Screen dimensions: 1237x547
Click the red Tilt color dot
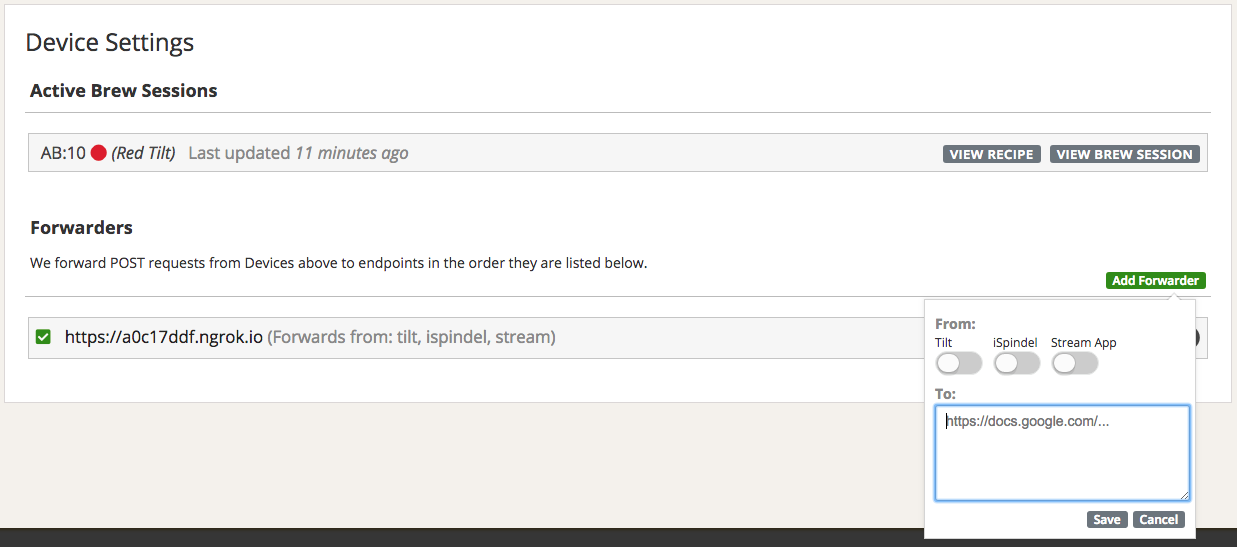tap(99, 153)
